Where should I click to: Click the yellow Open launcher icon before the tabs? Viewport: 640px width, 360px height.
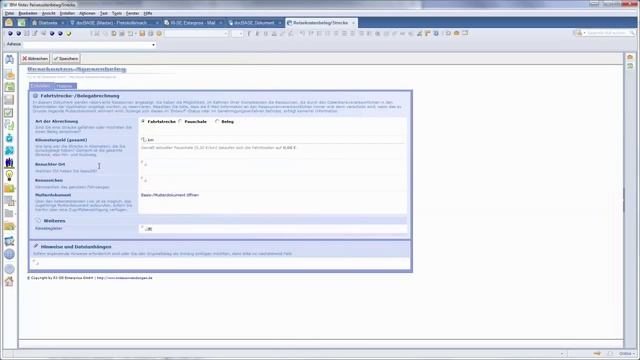[x=9, y=23]
